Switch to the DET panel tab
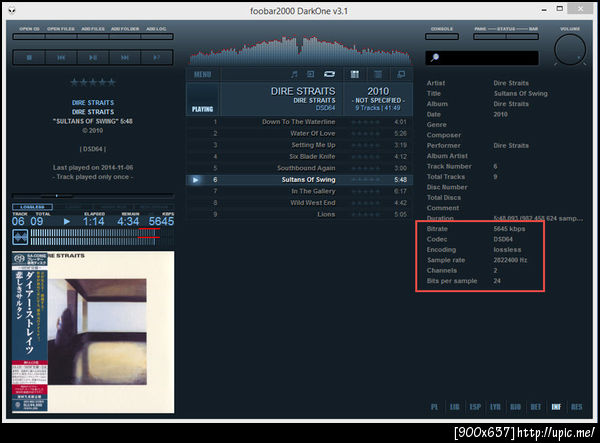Image resolution: width=600 pixels, height=443 pixels. [x=536, y=407]
